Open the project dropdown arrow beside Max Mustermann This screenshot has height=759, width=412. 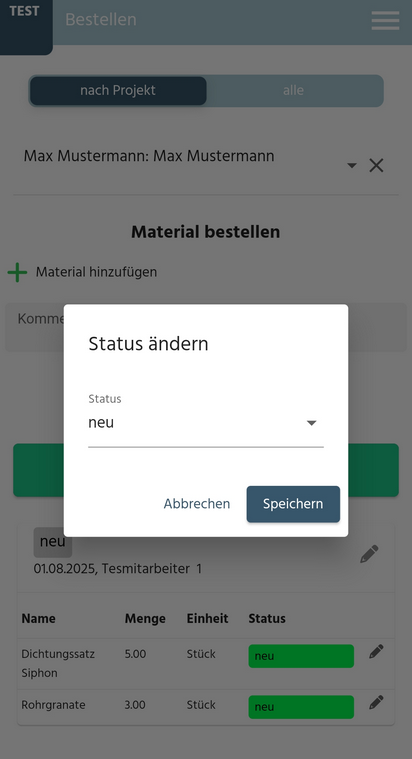click(x=352, y=166)
